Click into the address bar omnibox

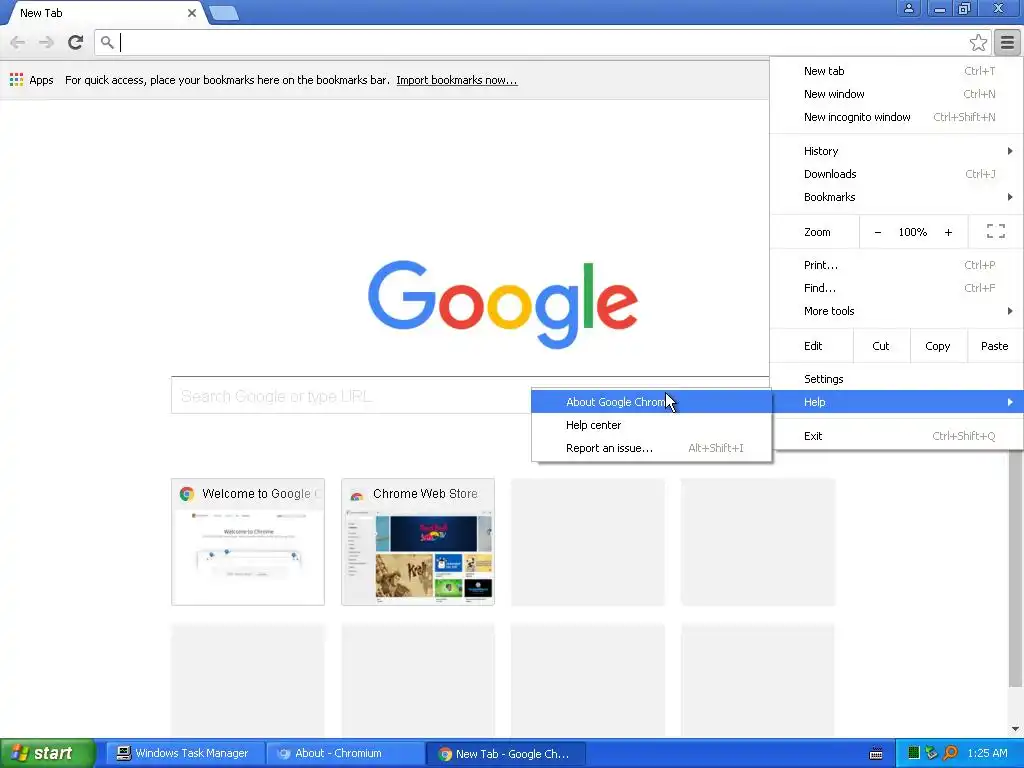click(x=542, y=42)
